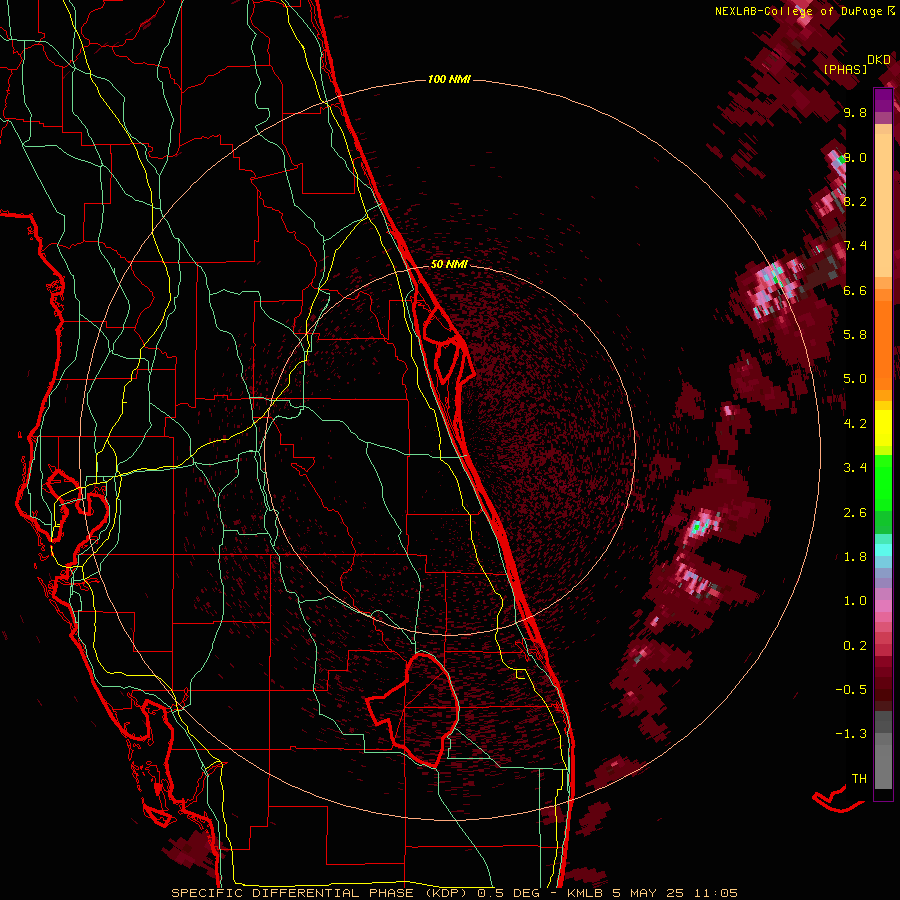Click the 1.8 scale label
This screenshot has height=900, width=900.
[x=855, y=557]
